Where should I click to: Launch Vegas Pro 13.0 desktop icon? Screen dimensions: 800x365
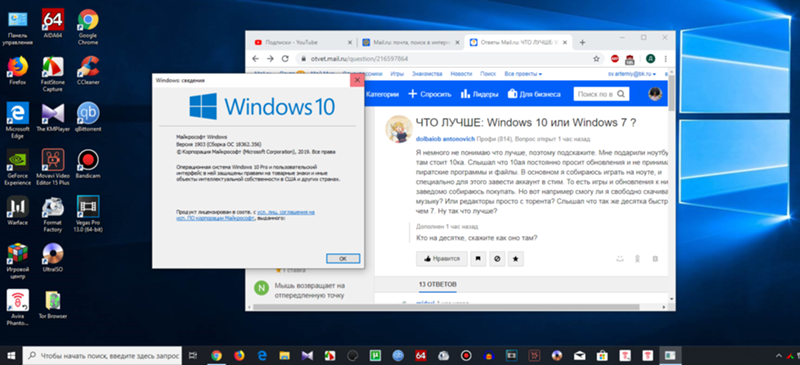point(88,214)
